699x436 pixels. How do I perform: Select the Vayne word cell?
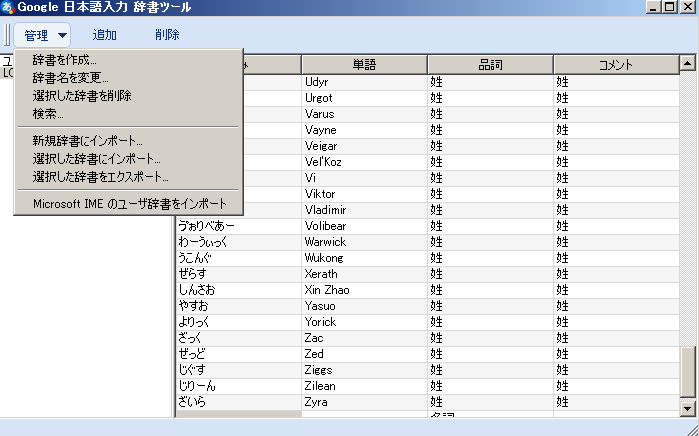click(364, 130)
